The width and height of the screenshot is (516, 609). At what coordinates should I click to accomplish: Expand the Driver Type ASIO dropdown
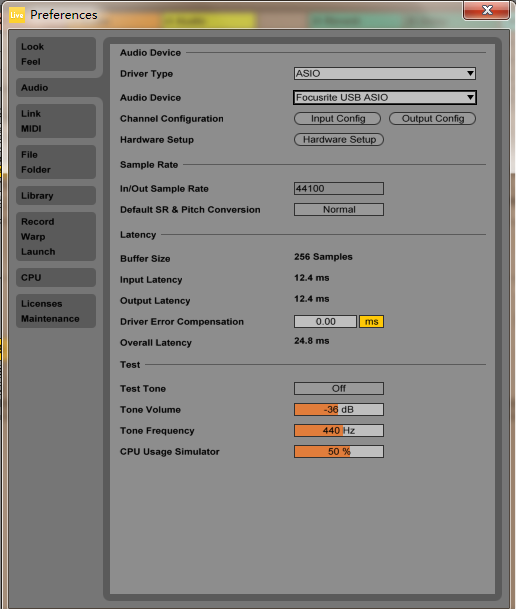pyautogui.click(x=384, y=73)
